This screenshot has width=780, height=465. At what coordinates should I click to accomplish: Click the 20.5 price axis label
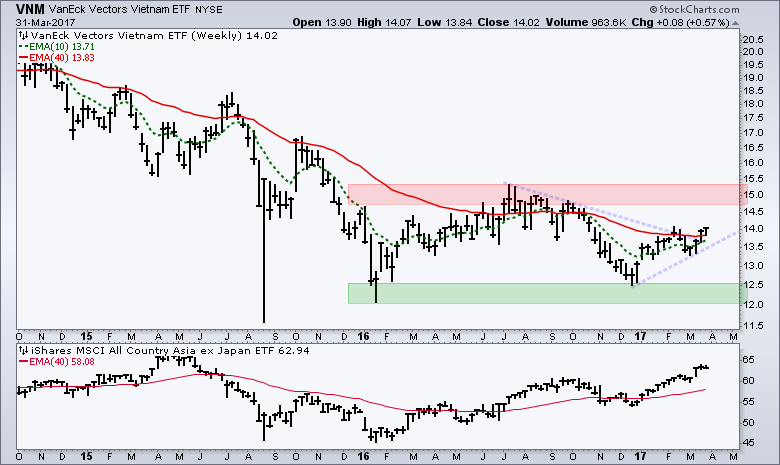(x=752, y=40)
